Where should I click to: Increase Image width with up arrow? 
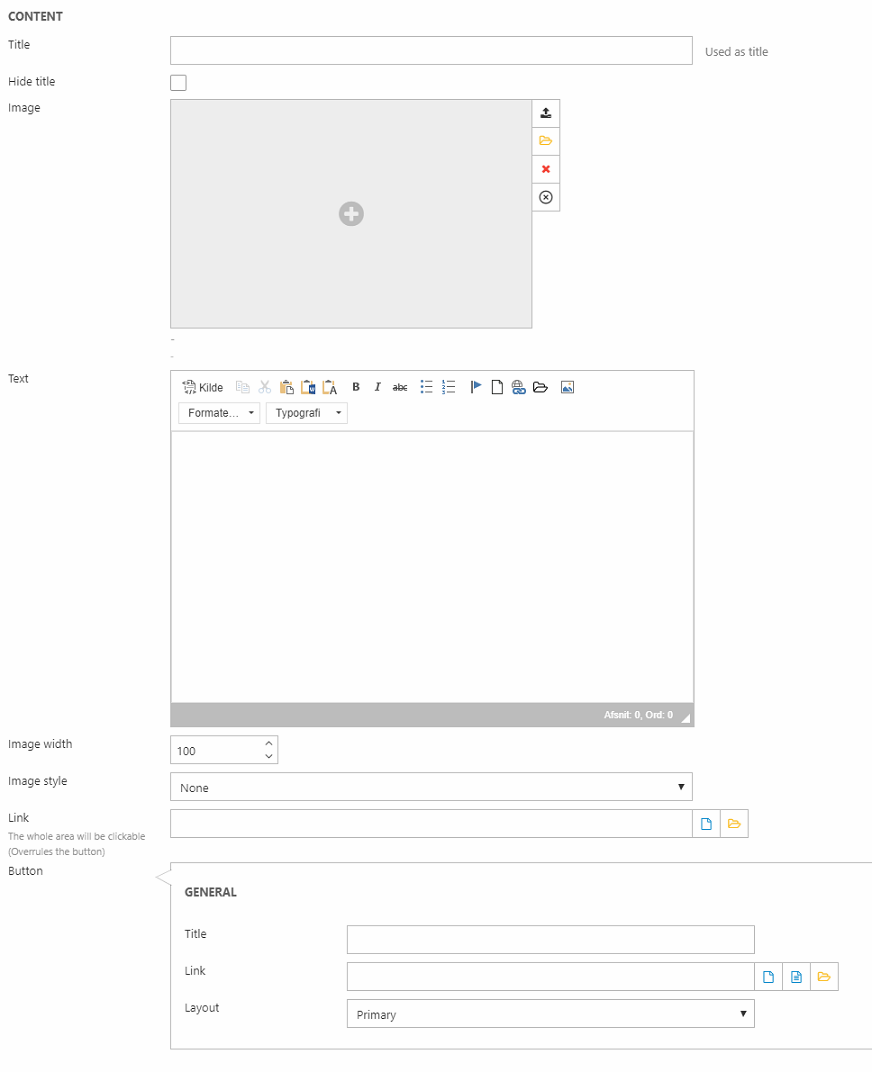coord(269,743)
